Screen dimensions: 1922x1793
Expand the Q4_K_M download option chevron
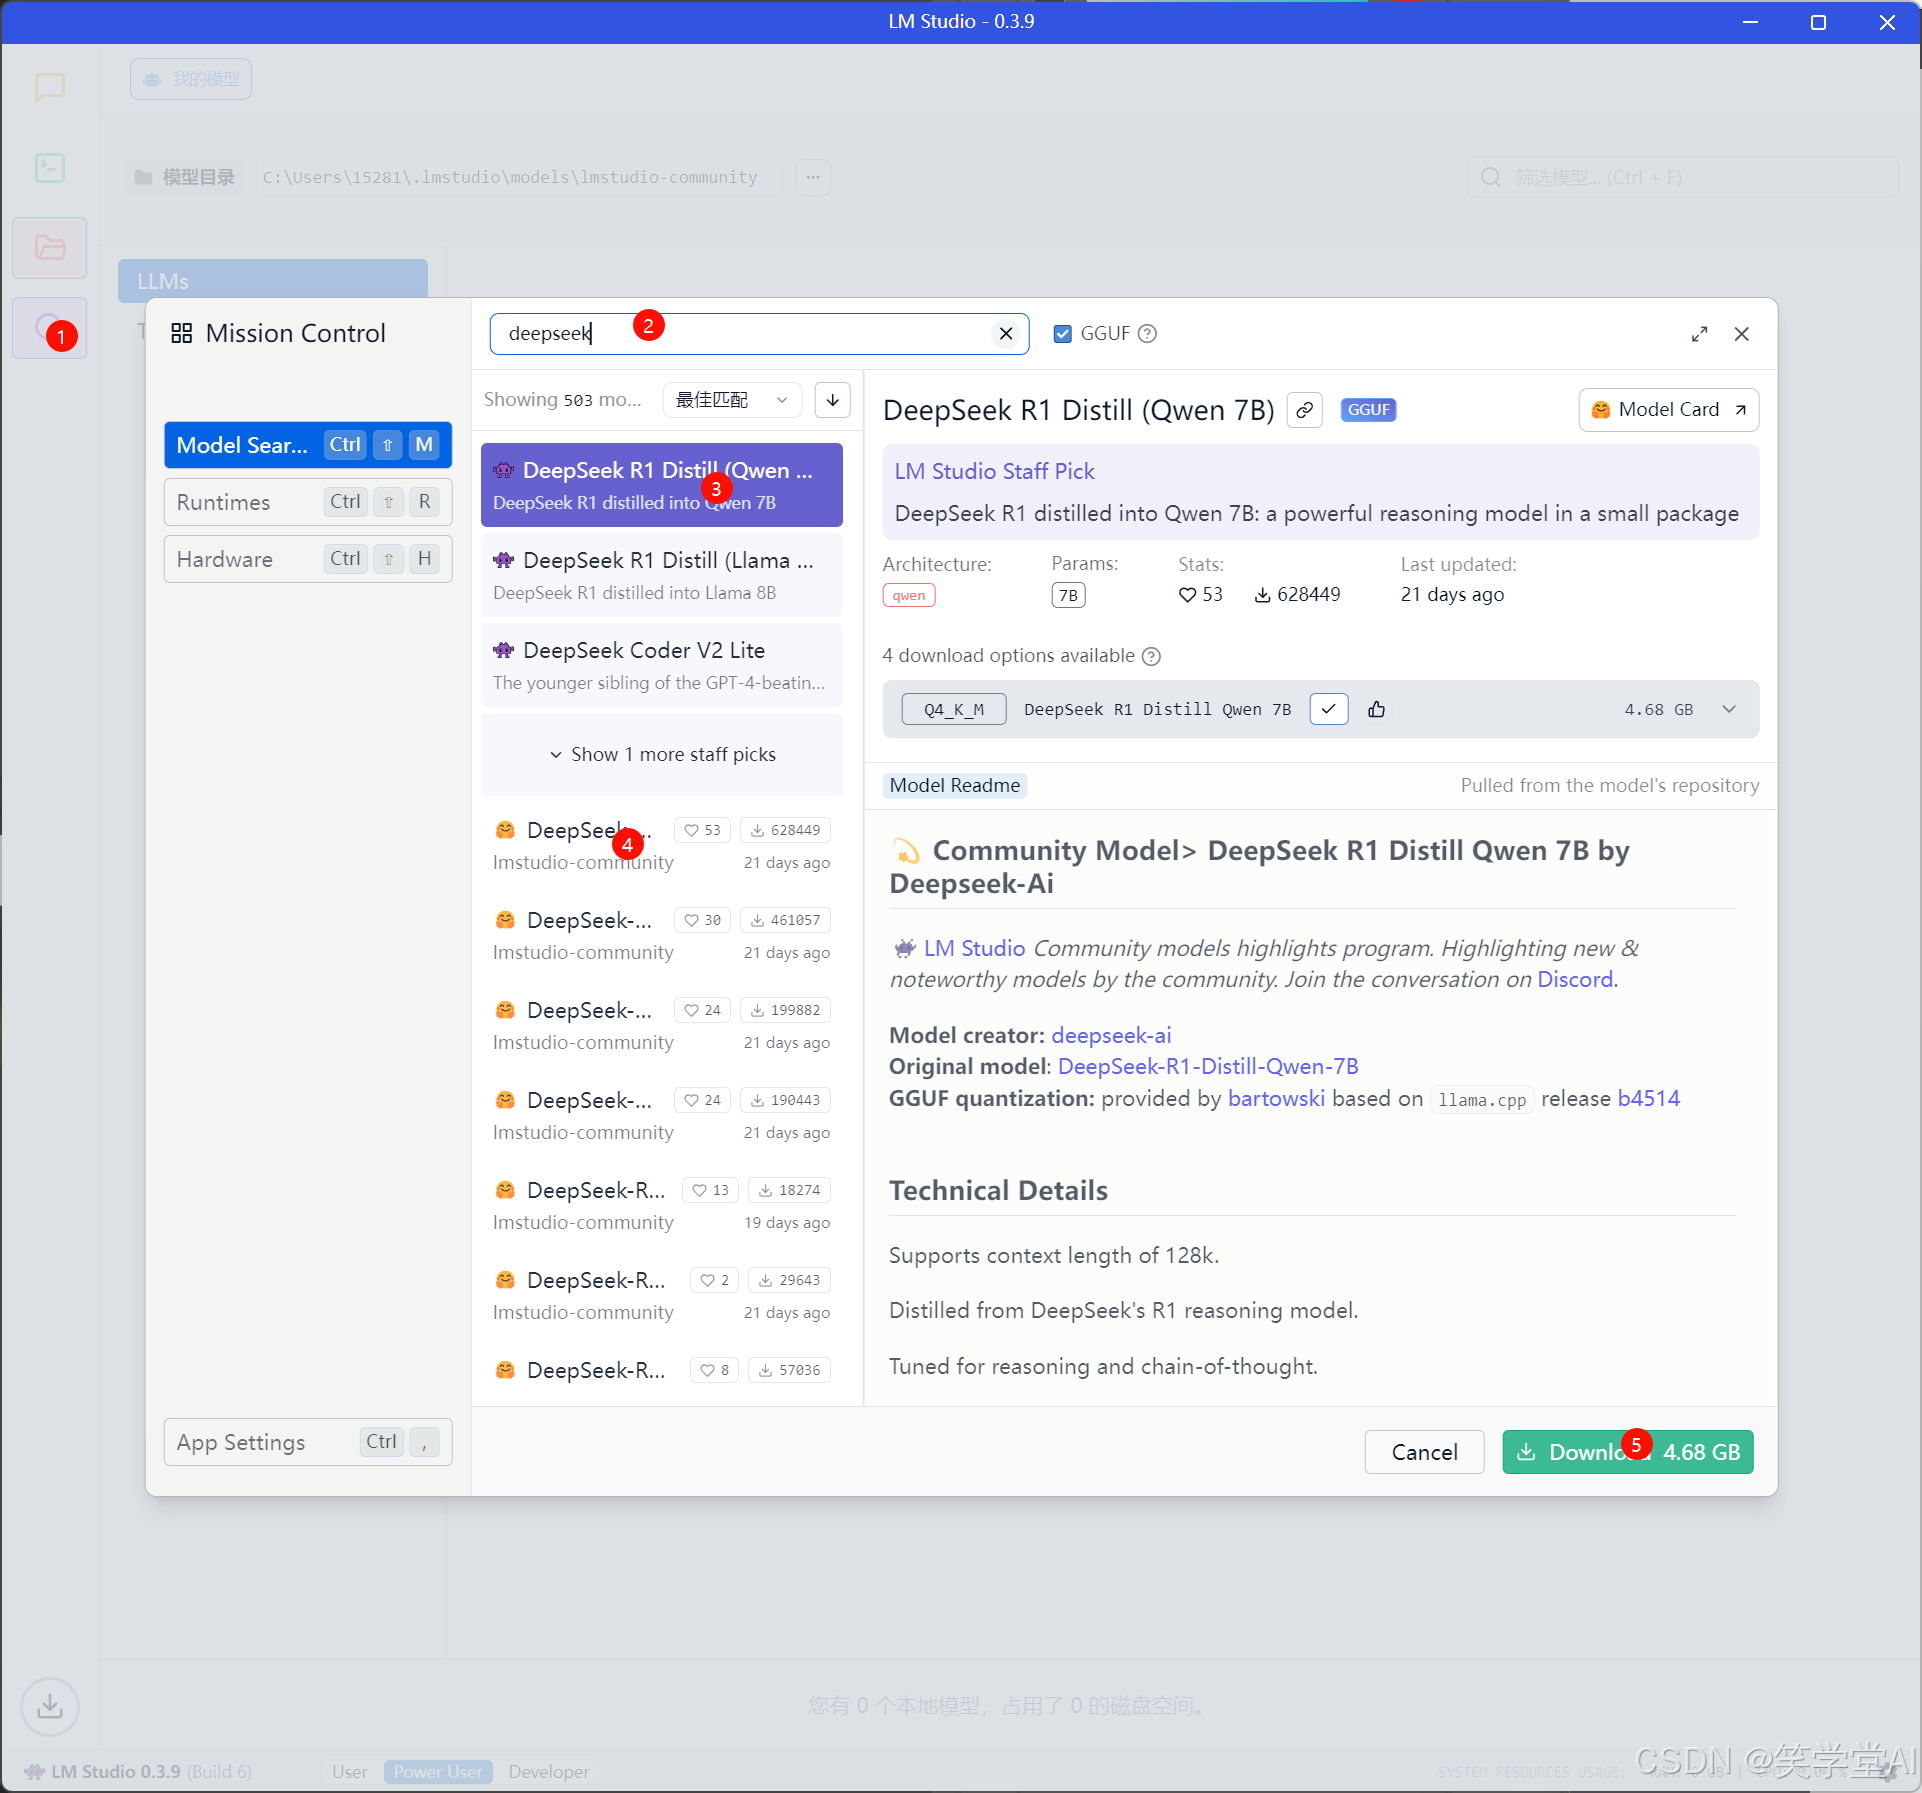click(1729, 709)
